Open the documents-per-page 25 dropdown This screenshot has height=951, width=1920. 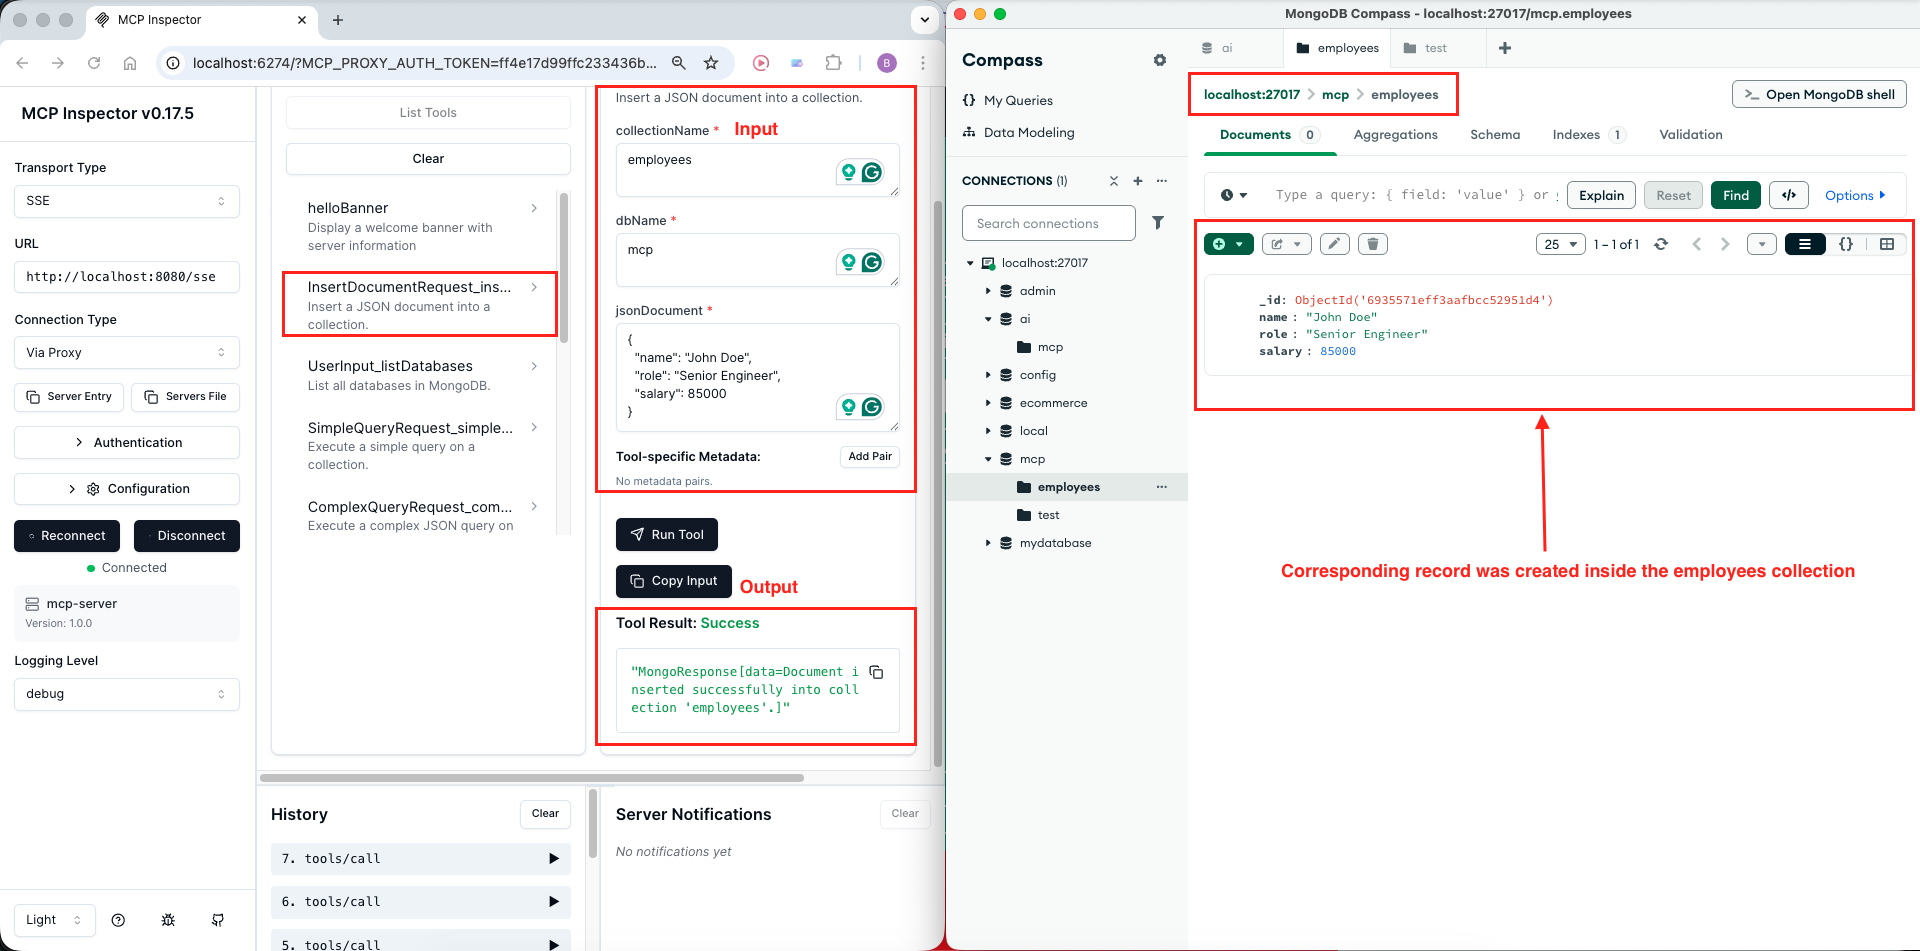[1560, 244]
